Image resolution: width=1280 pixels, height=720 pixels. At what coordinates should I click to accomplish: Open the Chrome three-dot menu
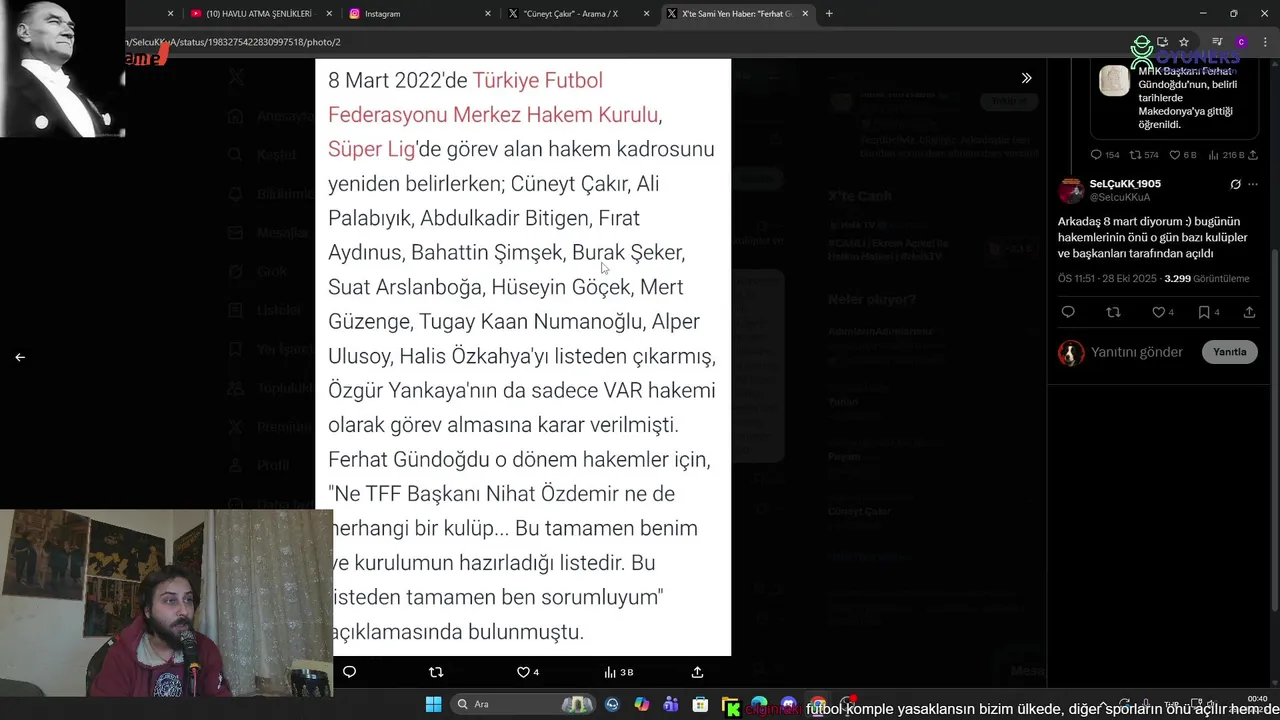(x=1263, y=42)
